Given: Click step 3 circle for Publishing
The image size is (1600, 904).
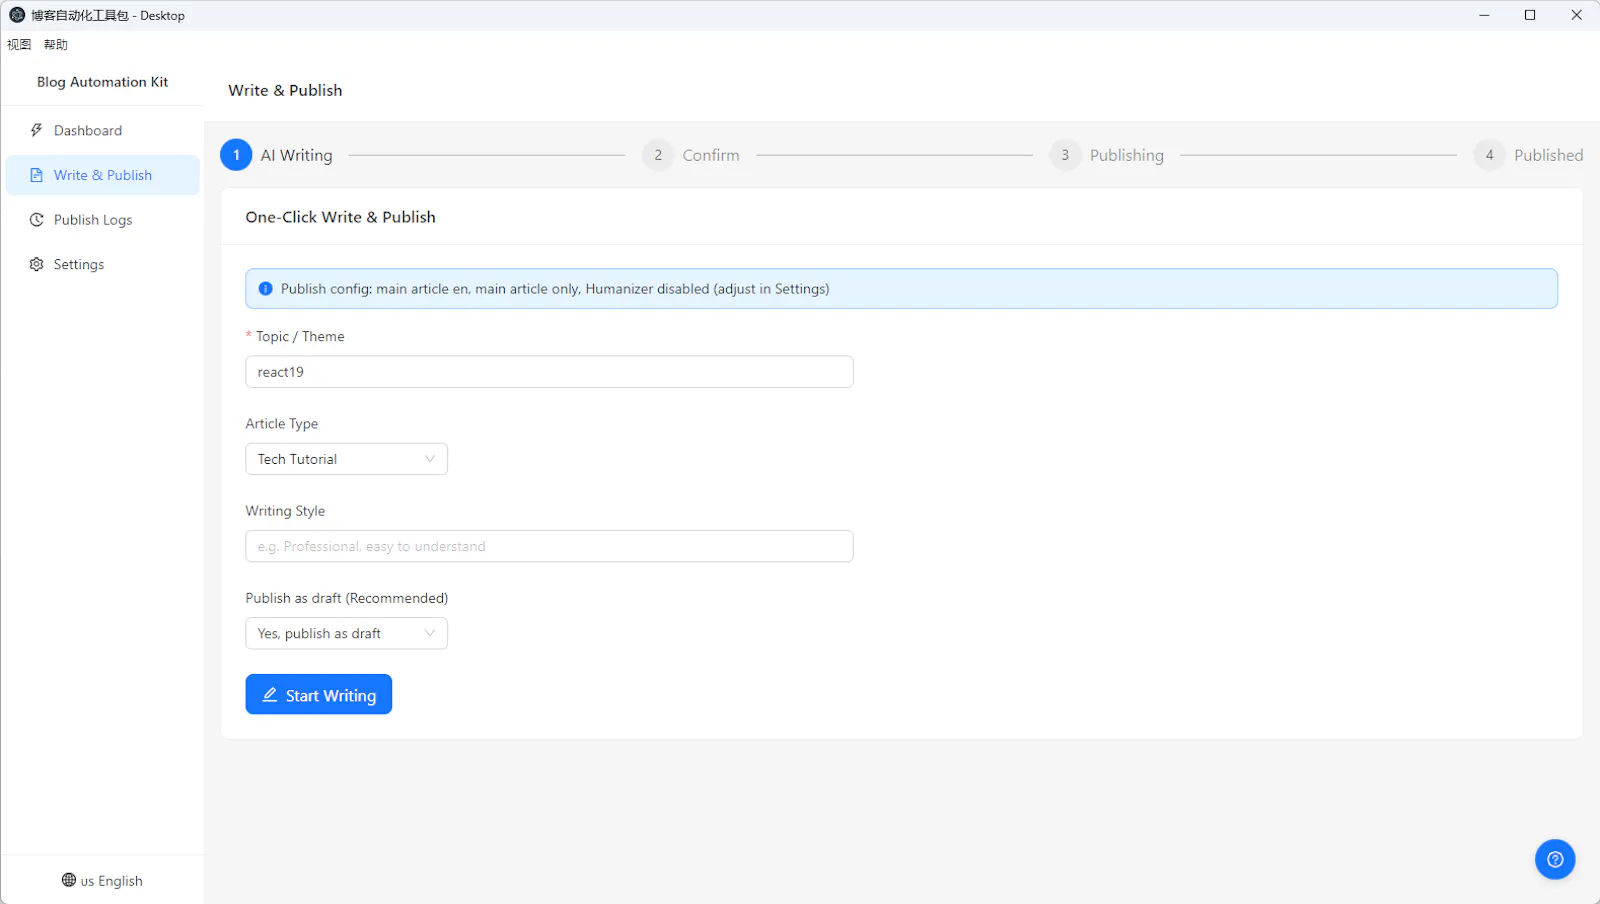Looking at the screenshot, I should pos(1065,155).
